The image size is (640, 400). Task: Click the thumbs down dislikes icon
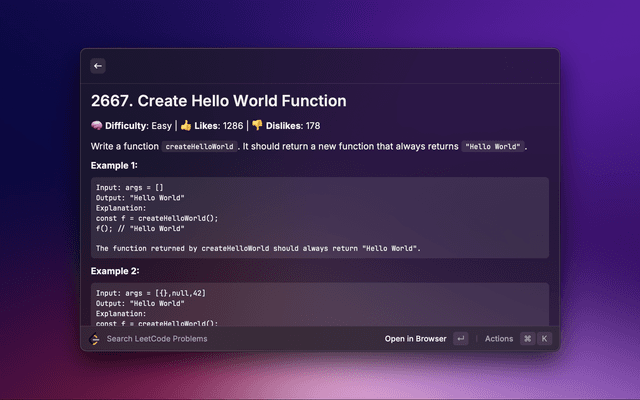257,126
